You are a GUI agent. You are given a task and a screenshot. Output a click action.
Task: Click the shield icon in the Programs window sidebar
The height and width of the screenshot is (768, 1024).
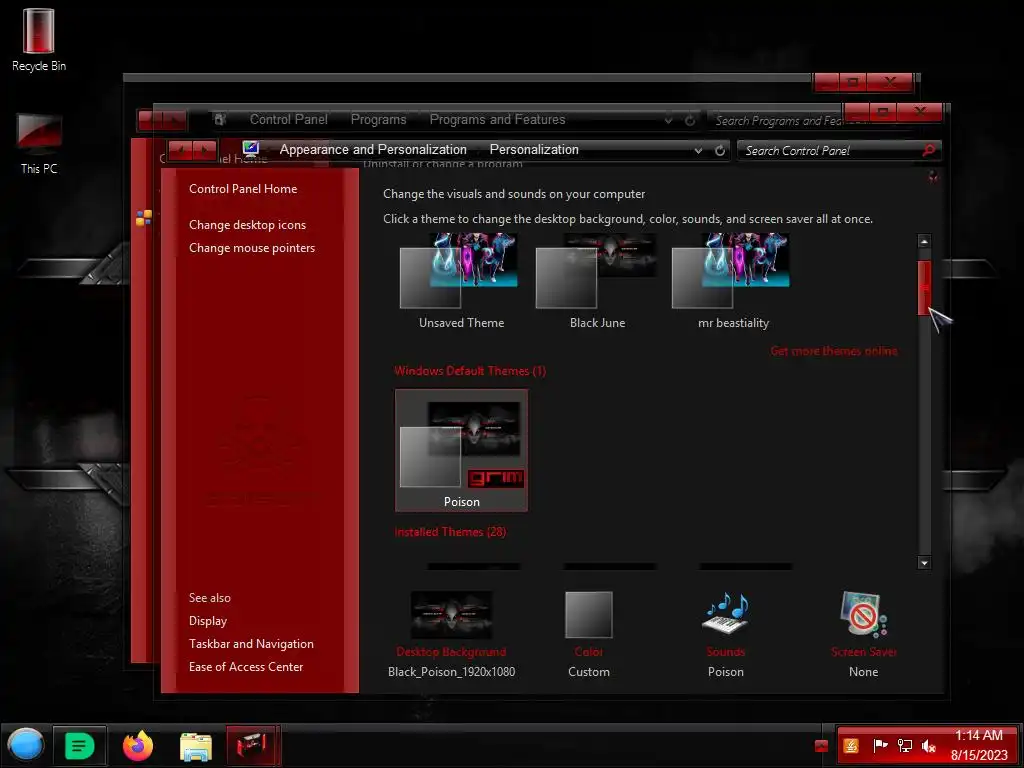[x=144, y=217]
